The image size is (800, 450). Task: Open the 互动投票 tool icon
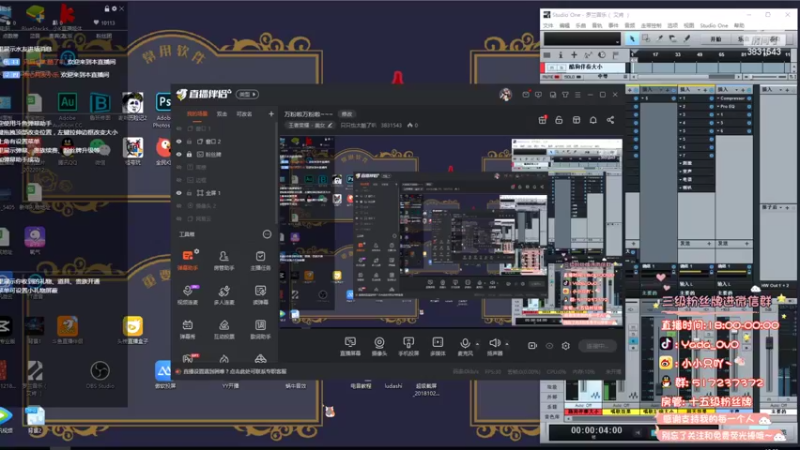click(x=223, y=329)
